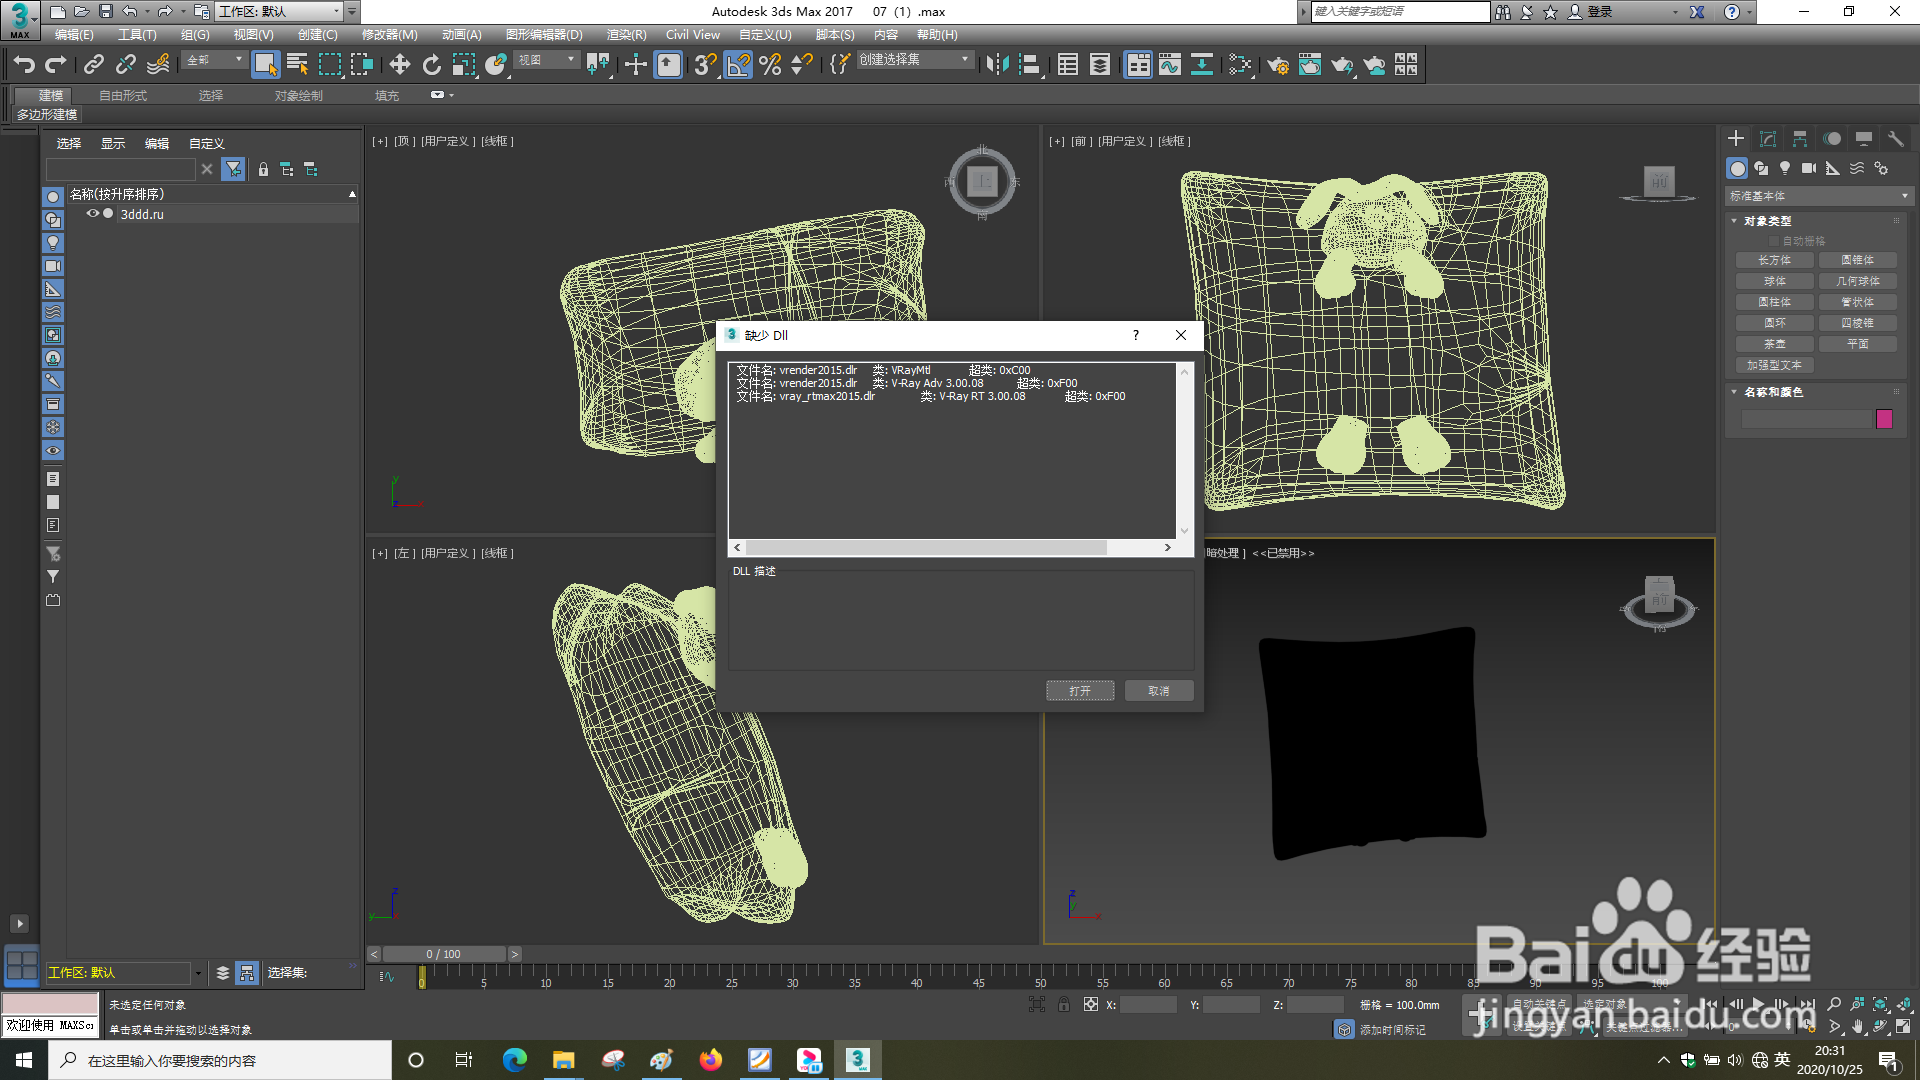Select the Move transform tool
1920x1080 pixels.
(x=399, y=65)
